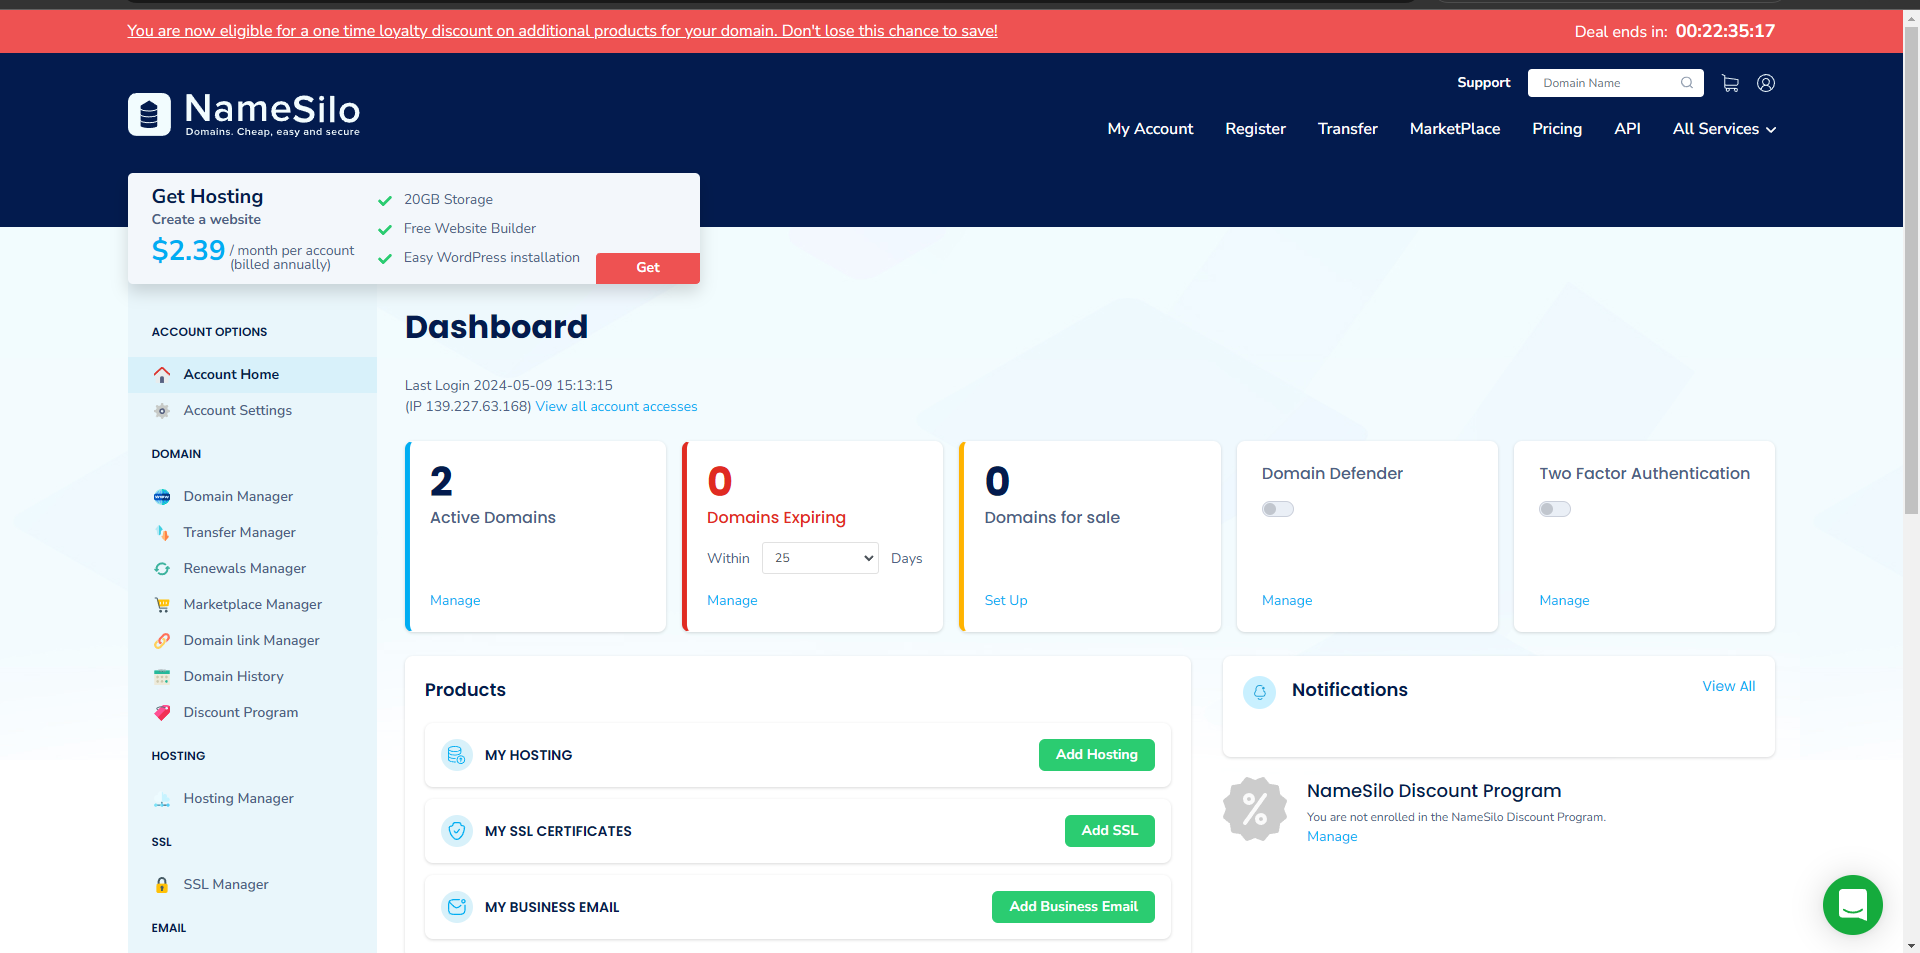
Task: Open the Transfer nav item
Action: pyautogui.click(x=1348, y=129)
